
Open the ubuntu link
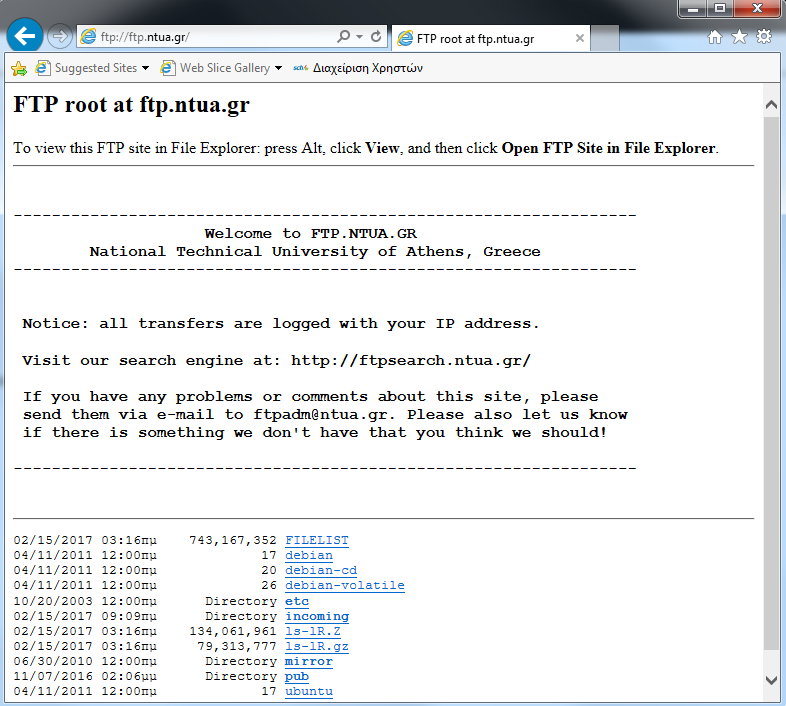[x=309, y=691]
